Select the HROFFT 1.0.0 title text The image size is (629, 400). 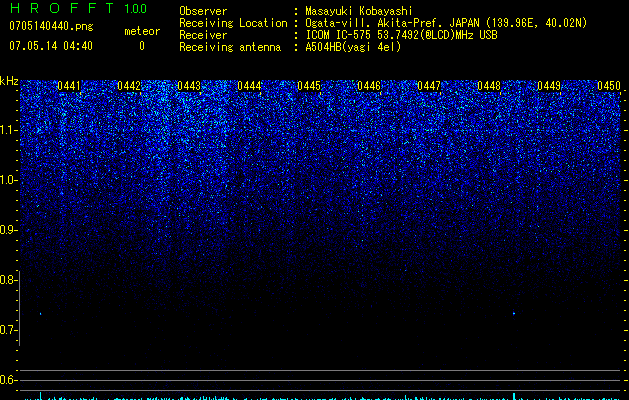[78, 8]
